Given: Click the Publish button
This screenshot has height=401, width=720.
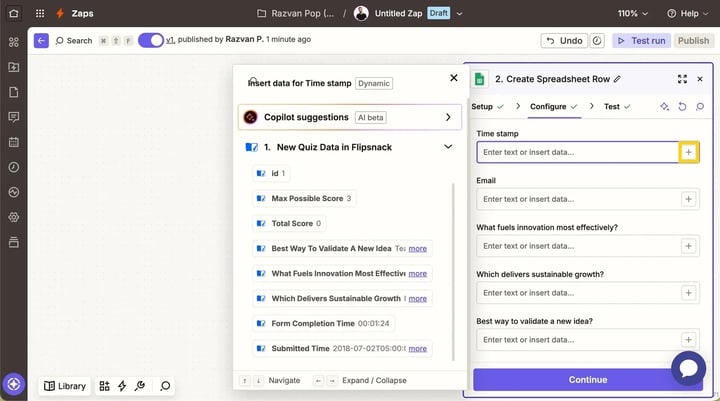Looking at the screenshot, I should [x=693, y=40].
